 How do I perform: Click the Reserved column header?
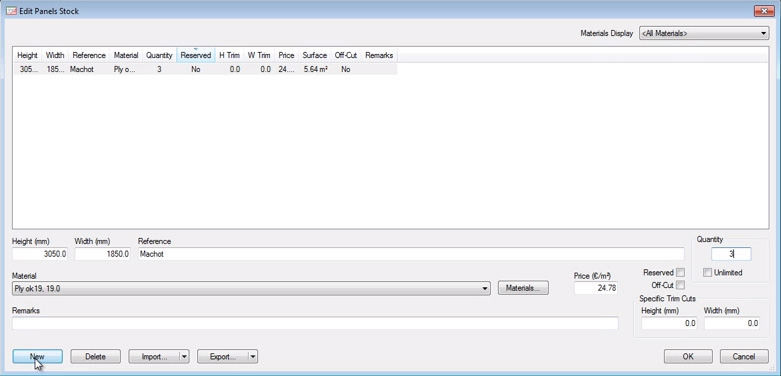coord(196,55)
